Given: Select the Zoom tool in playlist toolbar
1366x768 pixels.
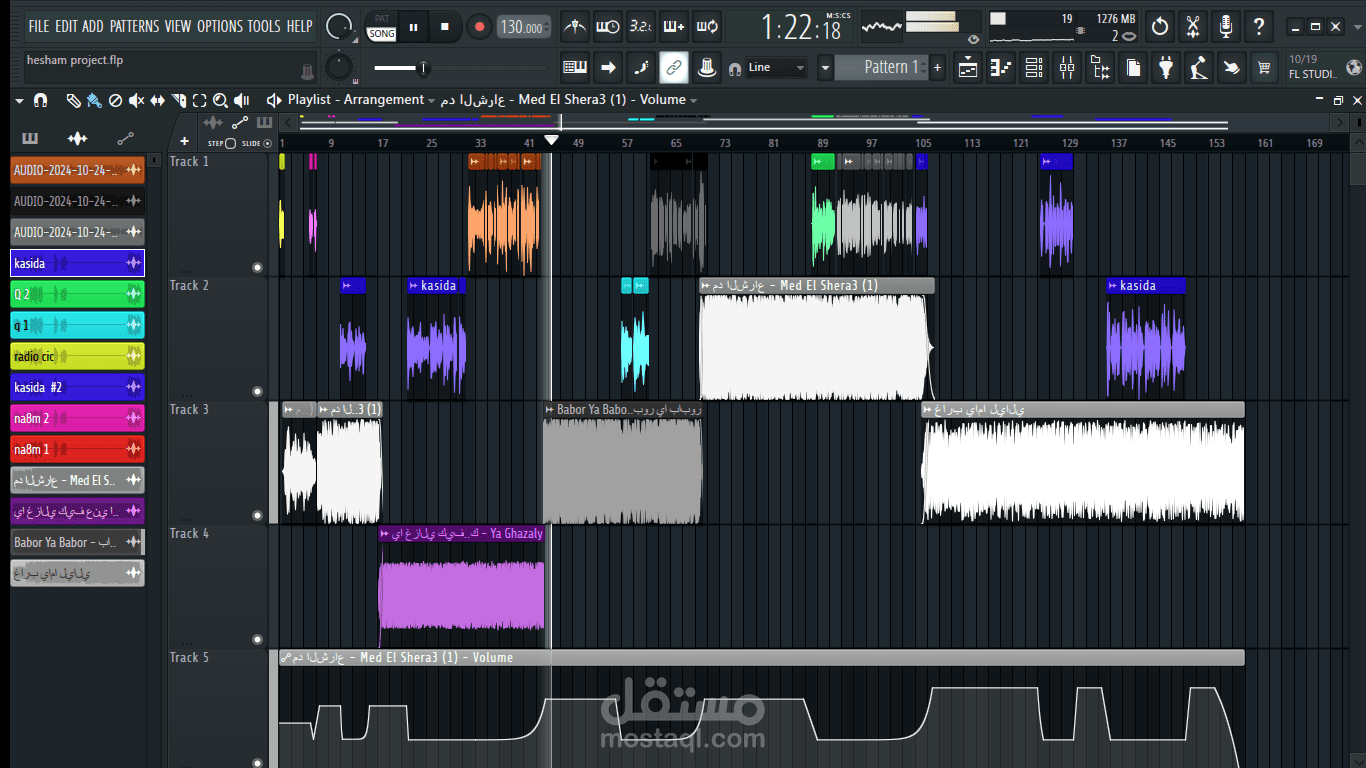Looking at the screenshot, I should pyautogui.click(x=219, y=99).
